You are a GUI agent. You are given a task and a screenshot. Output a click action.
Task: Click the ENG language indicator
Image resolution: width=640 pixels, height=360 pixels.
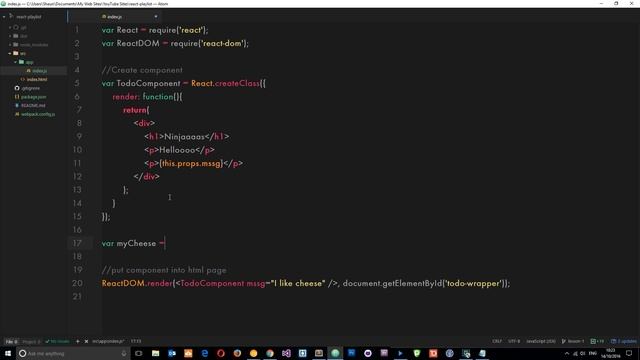tap(593, 353)
